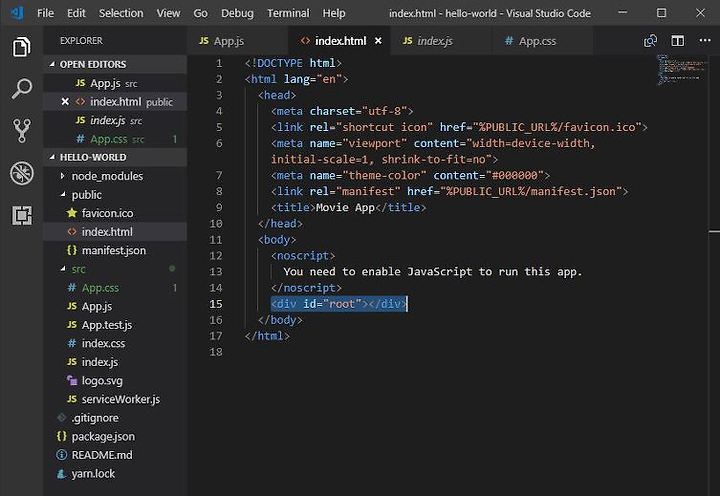Viewport: 720px width, 496px height.
Task: Click the DOCTYPE html declaration line
Action: (x=293, y=63)
